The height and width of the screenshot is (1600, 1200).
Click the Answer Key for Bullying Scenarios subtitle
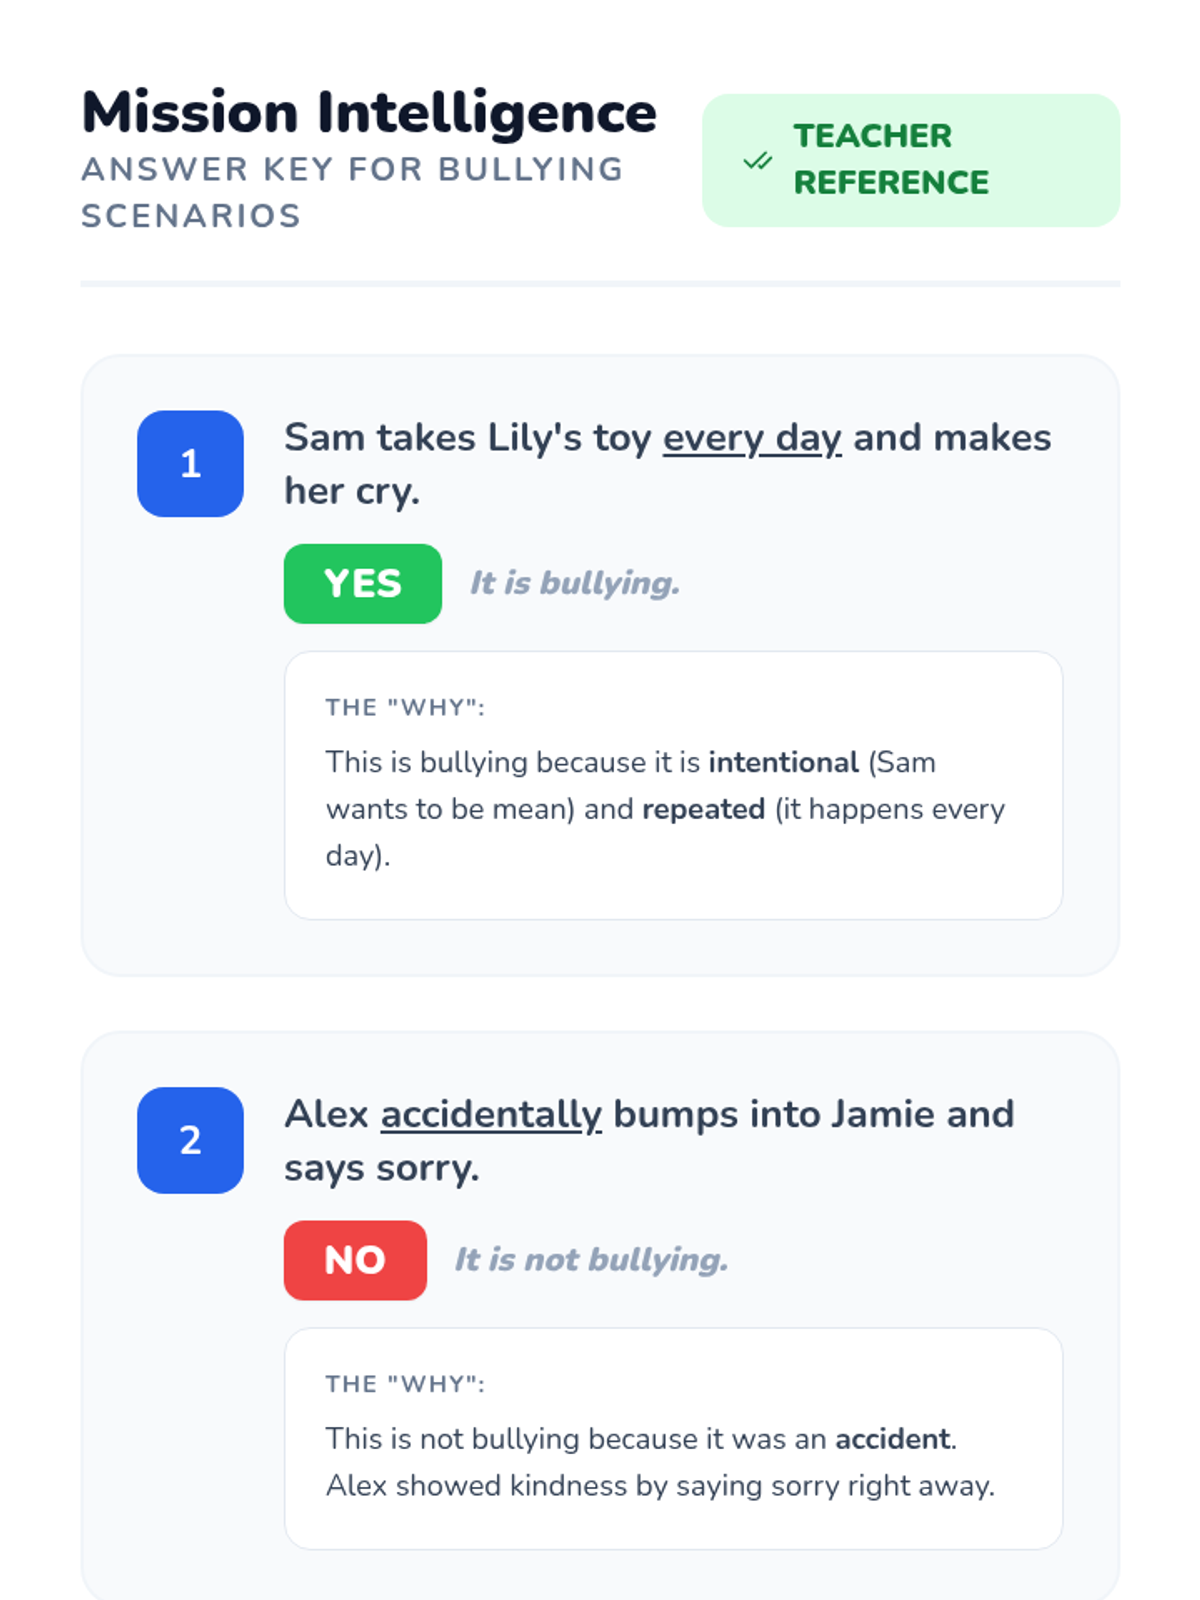[352, 192]
